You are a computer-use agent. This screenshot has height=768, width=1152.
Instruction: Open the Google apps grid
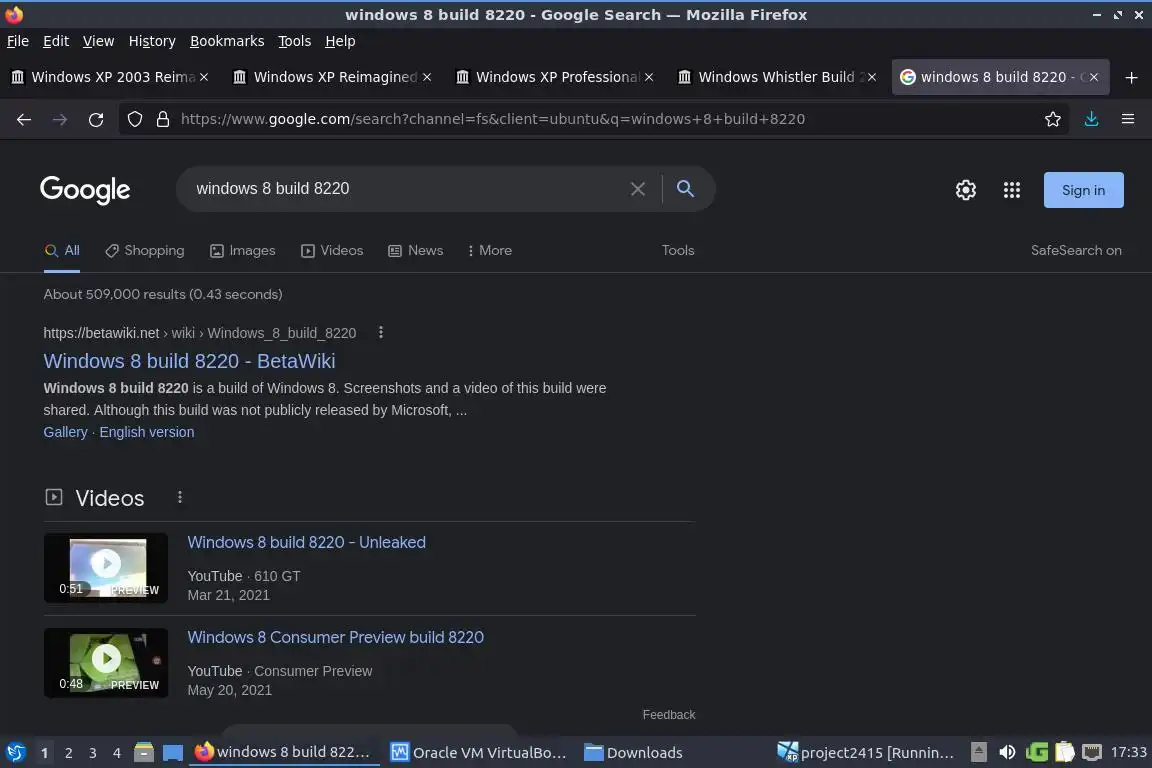[1012, 190]
